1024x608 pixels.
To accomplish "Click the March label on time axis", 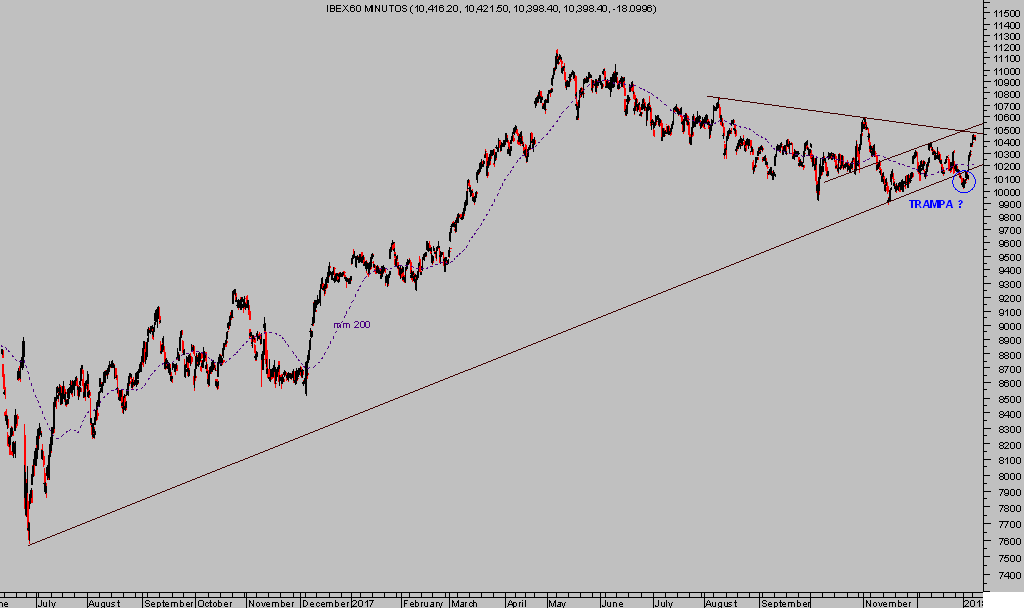I will tap(464, 603).
